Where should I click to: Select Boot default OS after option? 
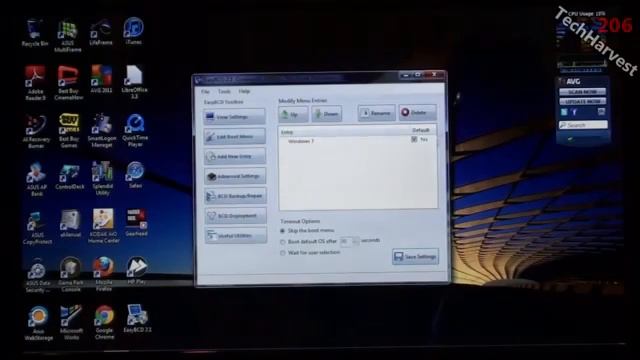(308, 242)
